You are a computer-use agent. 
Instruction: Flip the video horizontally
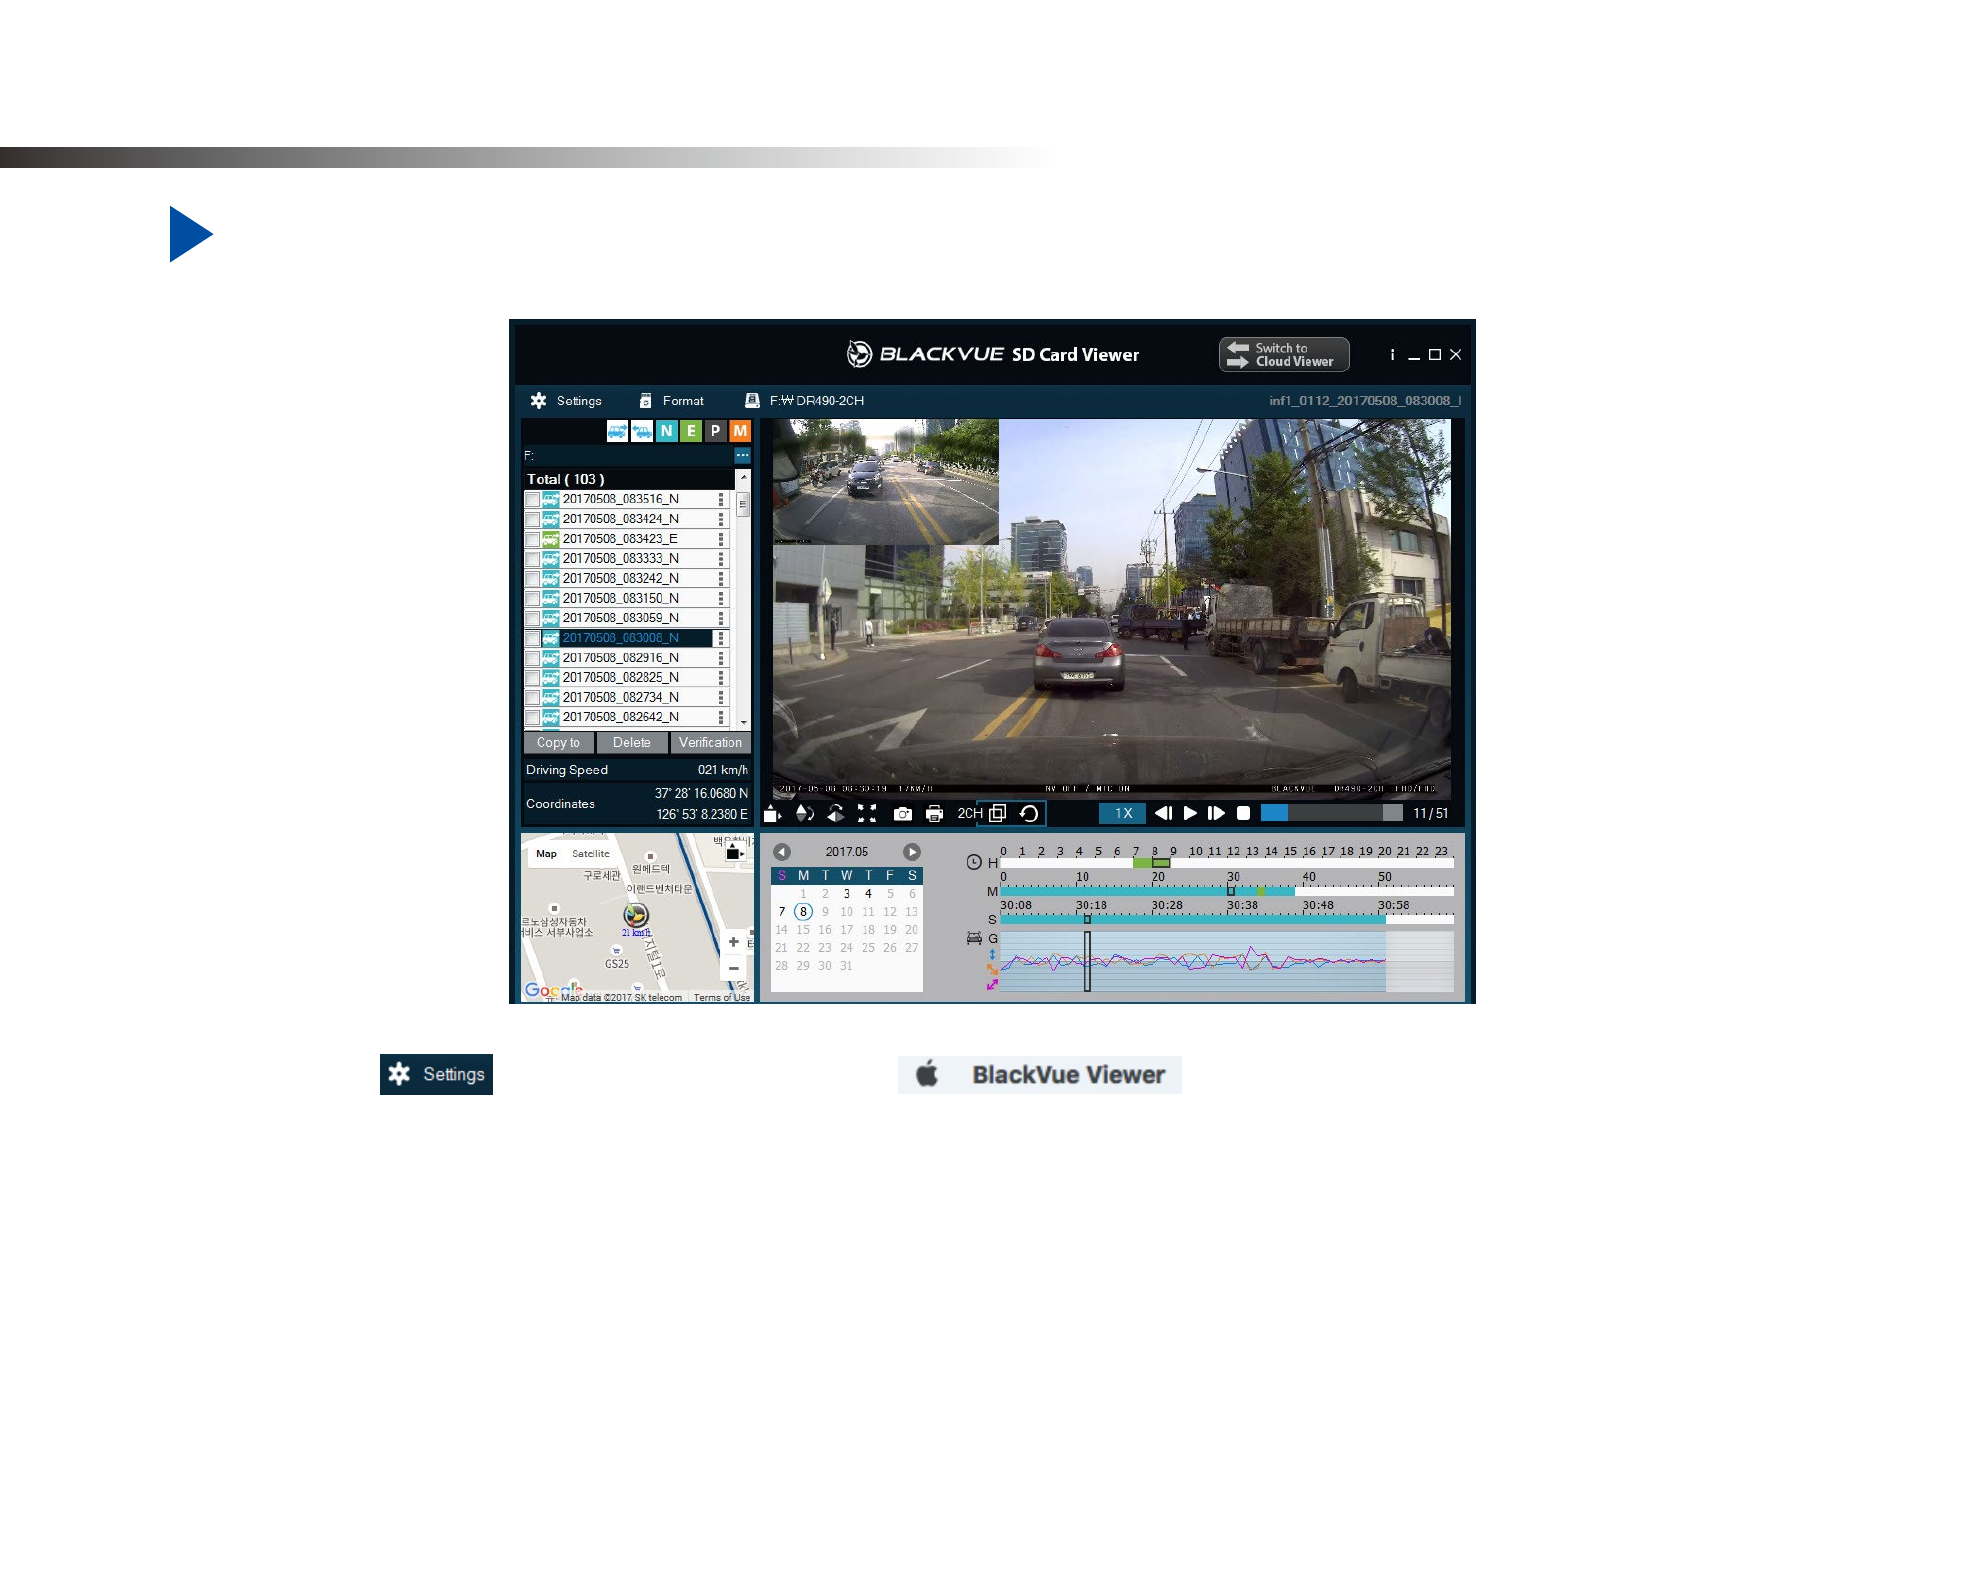point(835,814)
